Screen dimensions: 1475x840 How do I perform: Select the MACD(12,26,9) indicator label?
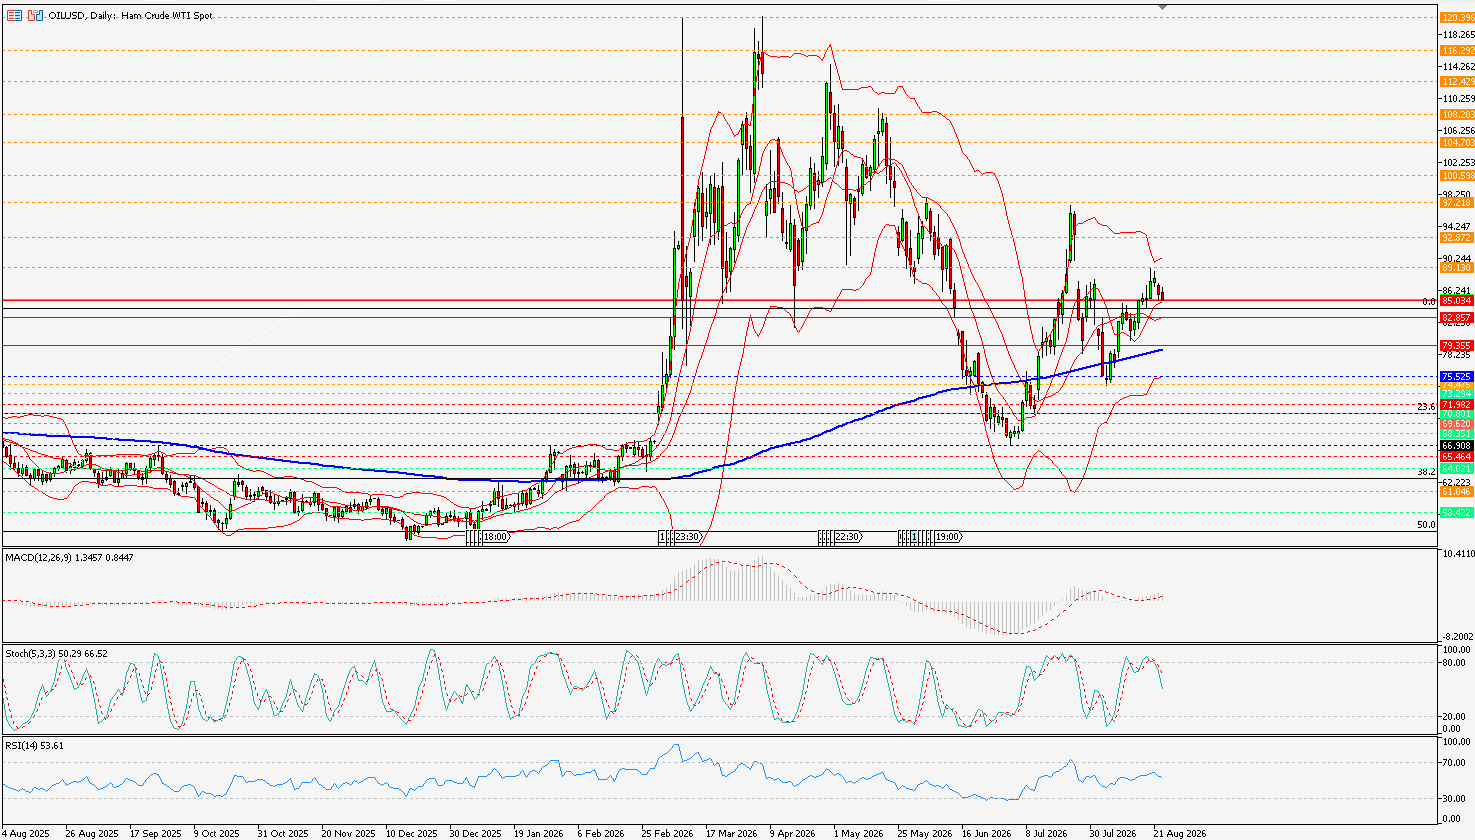[x=70, y=556]
